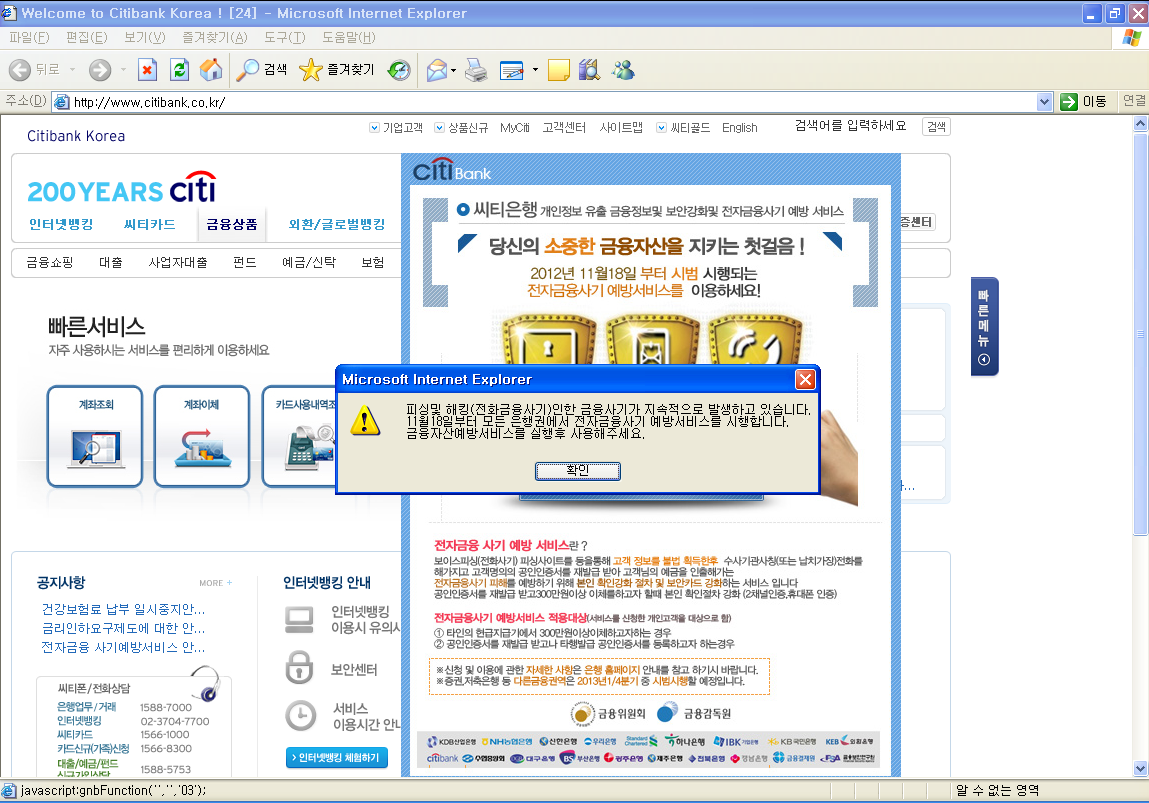
Task: Open the 도구(T) menu
Action: (x=284, y=37)
